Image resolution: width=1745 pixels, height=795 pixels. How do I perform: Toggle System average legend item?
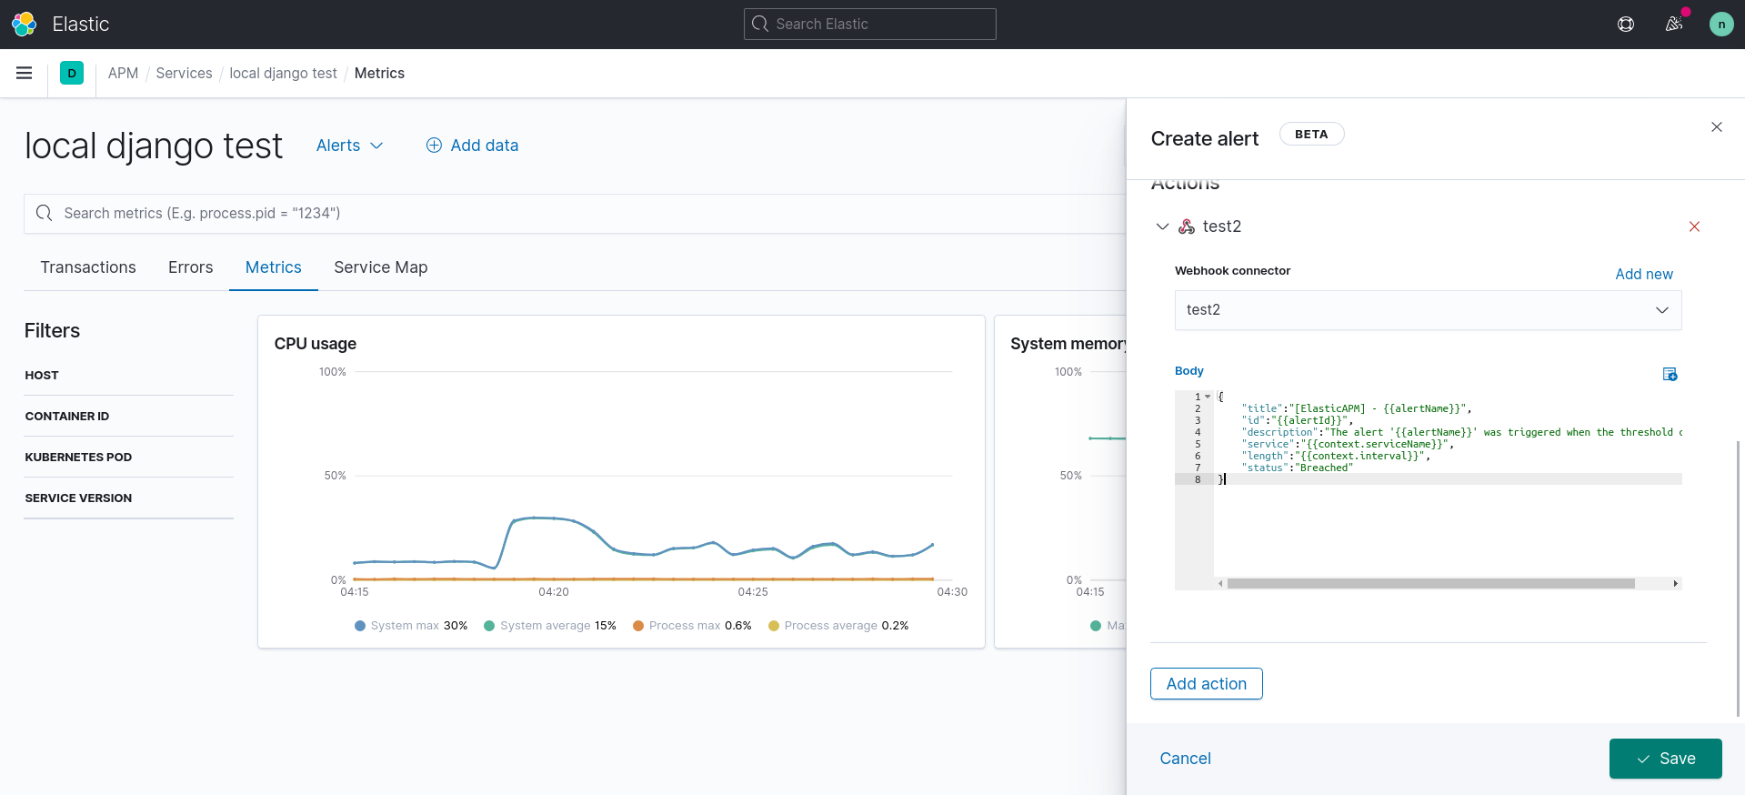click(550, 626)
